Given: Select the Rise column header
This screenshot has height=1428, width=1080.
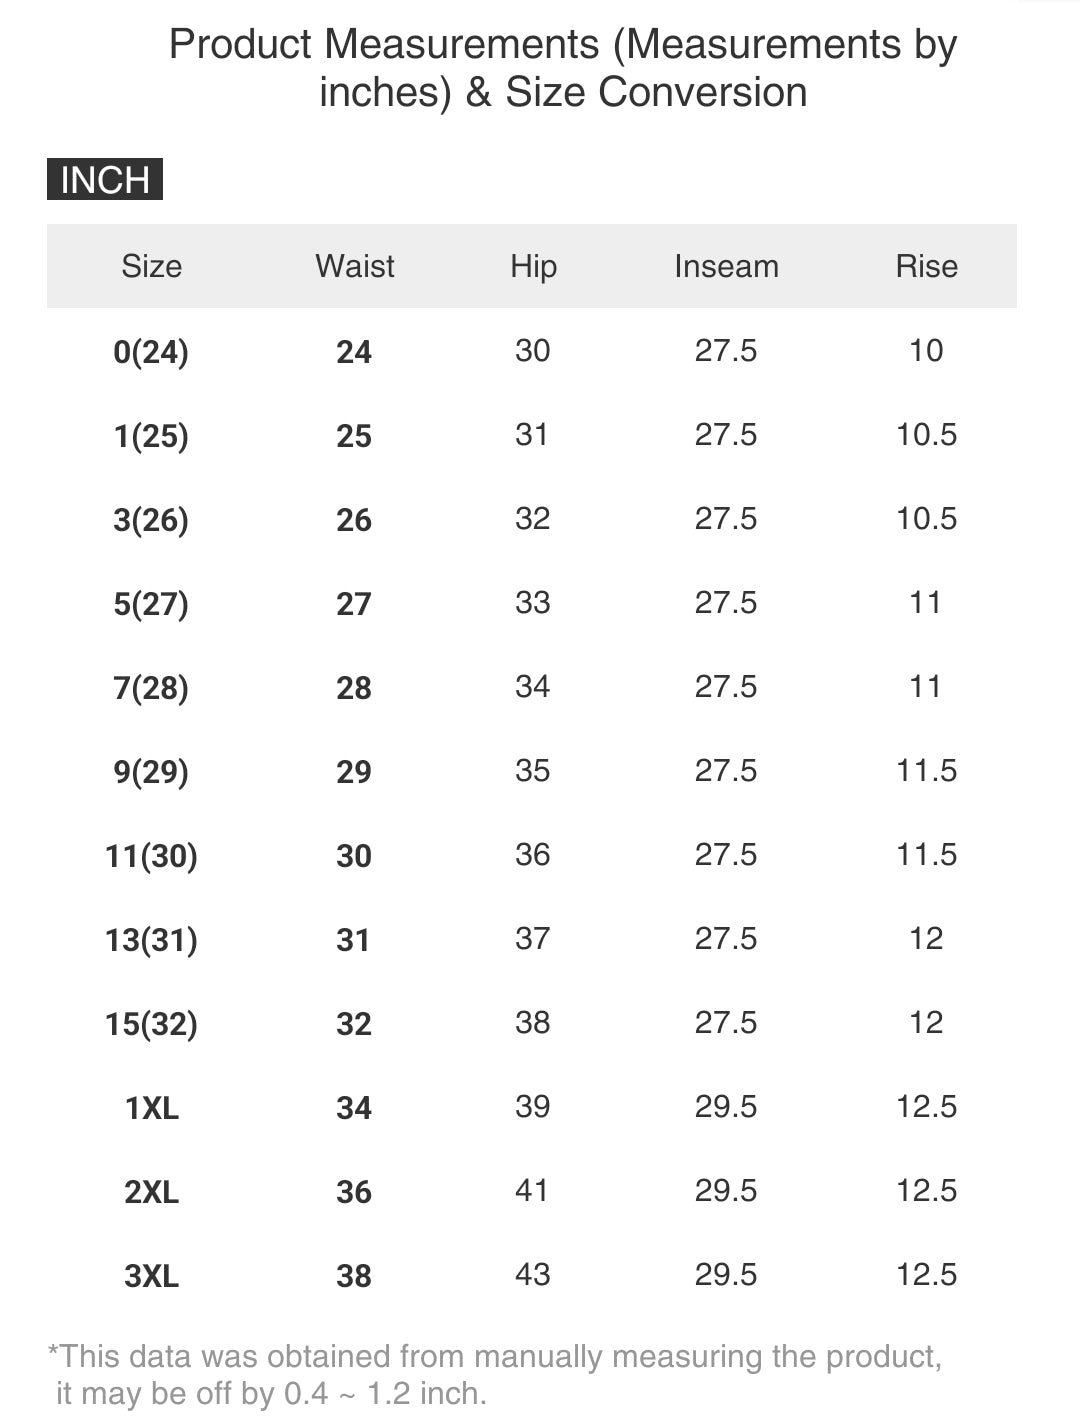Looking at the screenshot, I should pyautogui.click(x=926, y=266).
